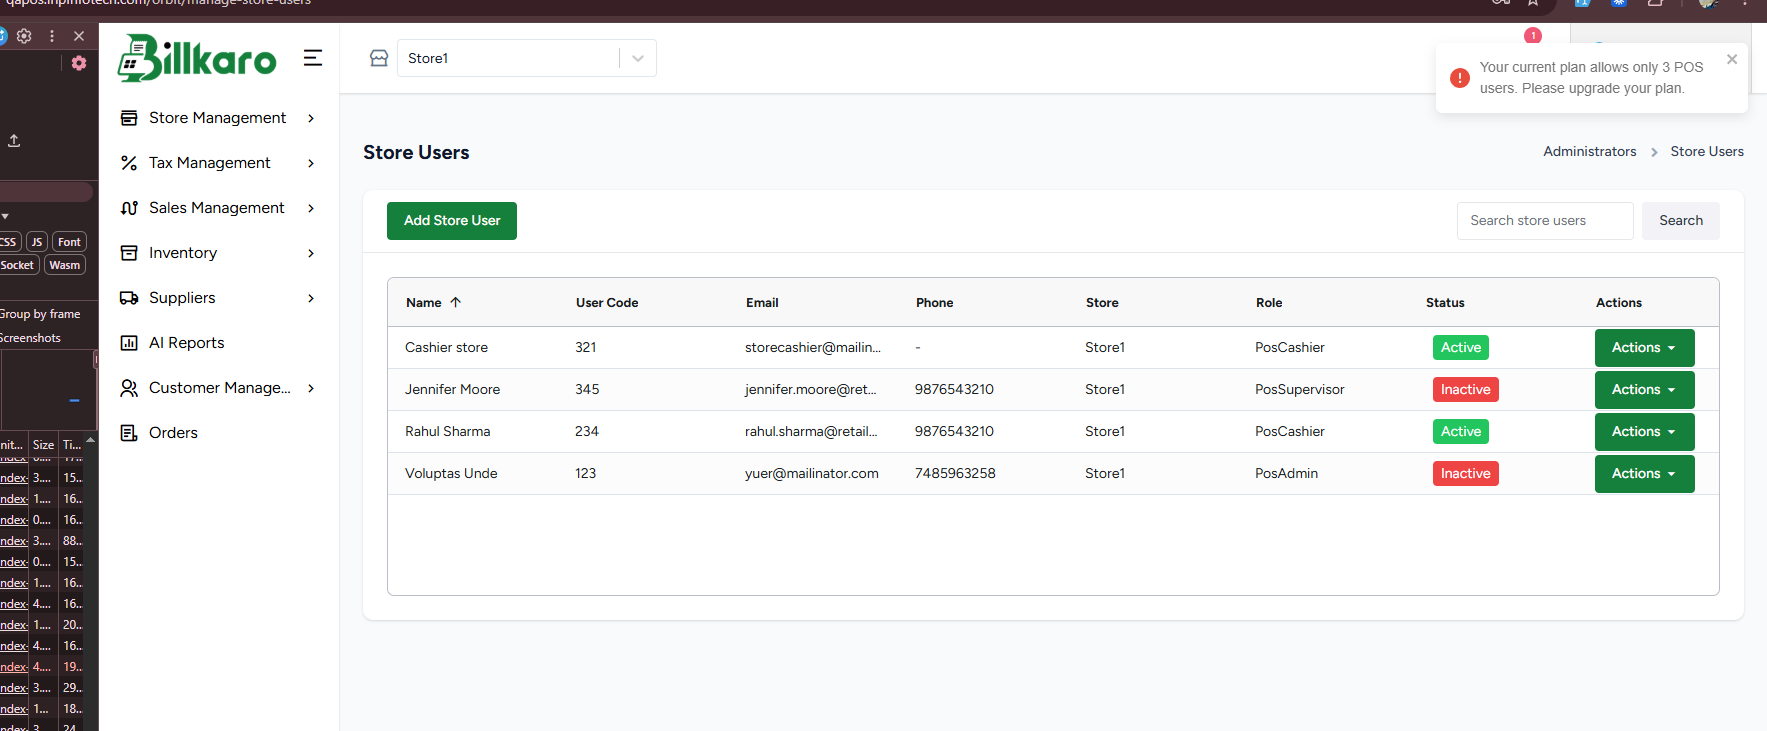This screenshot has height=731, width=1767.
Task: Click the Email column header
Action: [x=762, y=303]
